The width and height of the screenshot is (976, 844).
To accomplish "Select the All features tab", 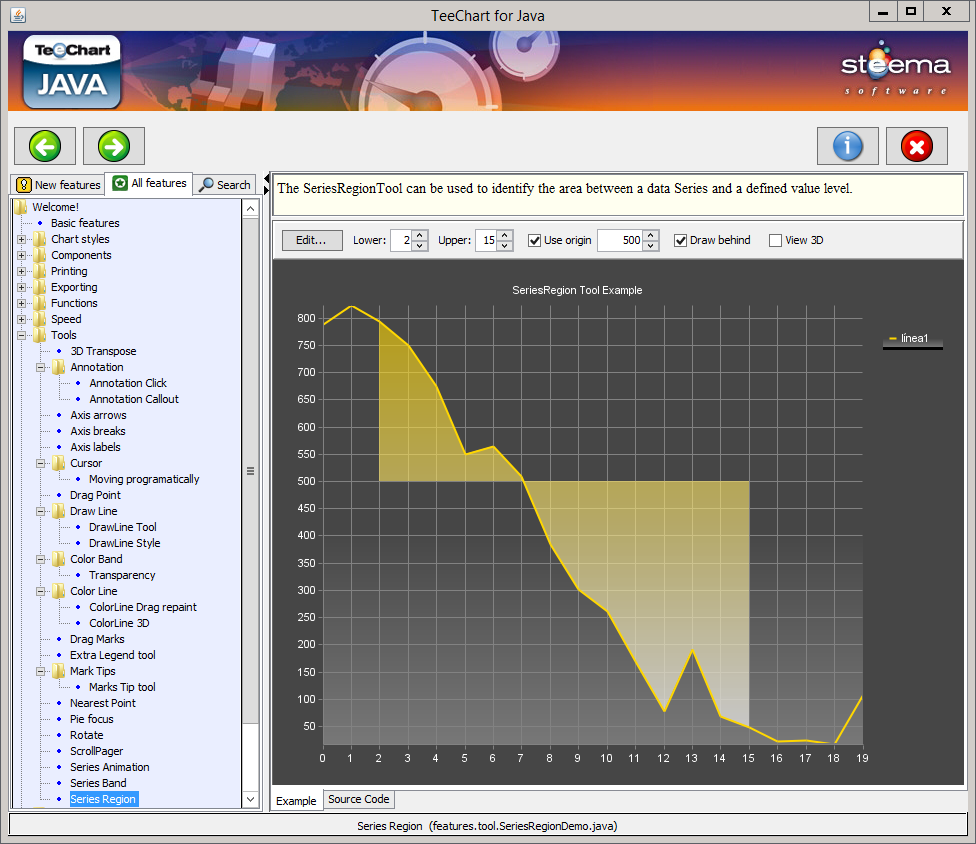I will pyautogui.click(x=149, y=183).
